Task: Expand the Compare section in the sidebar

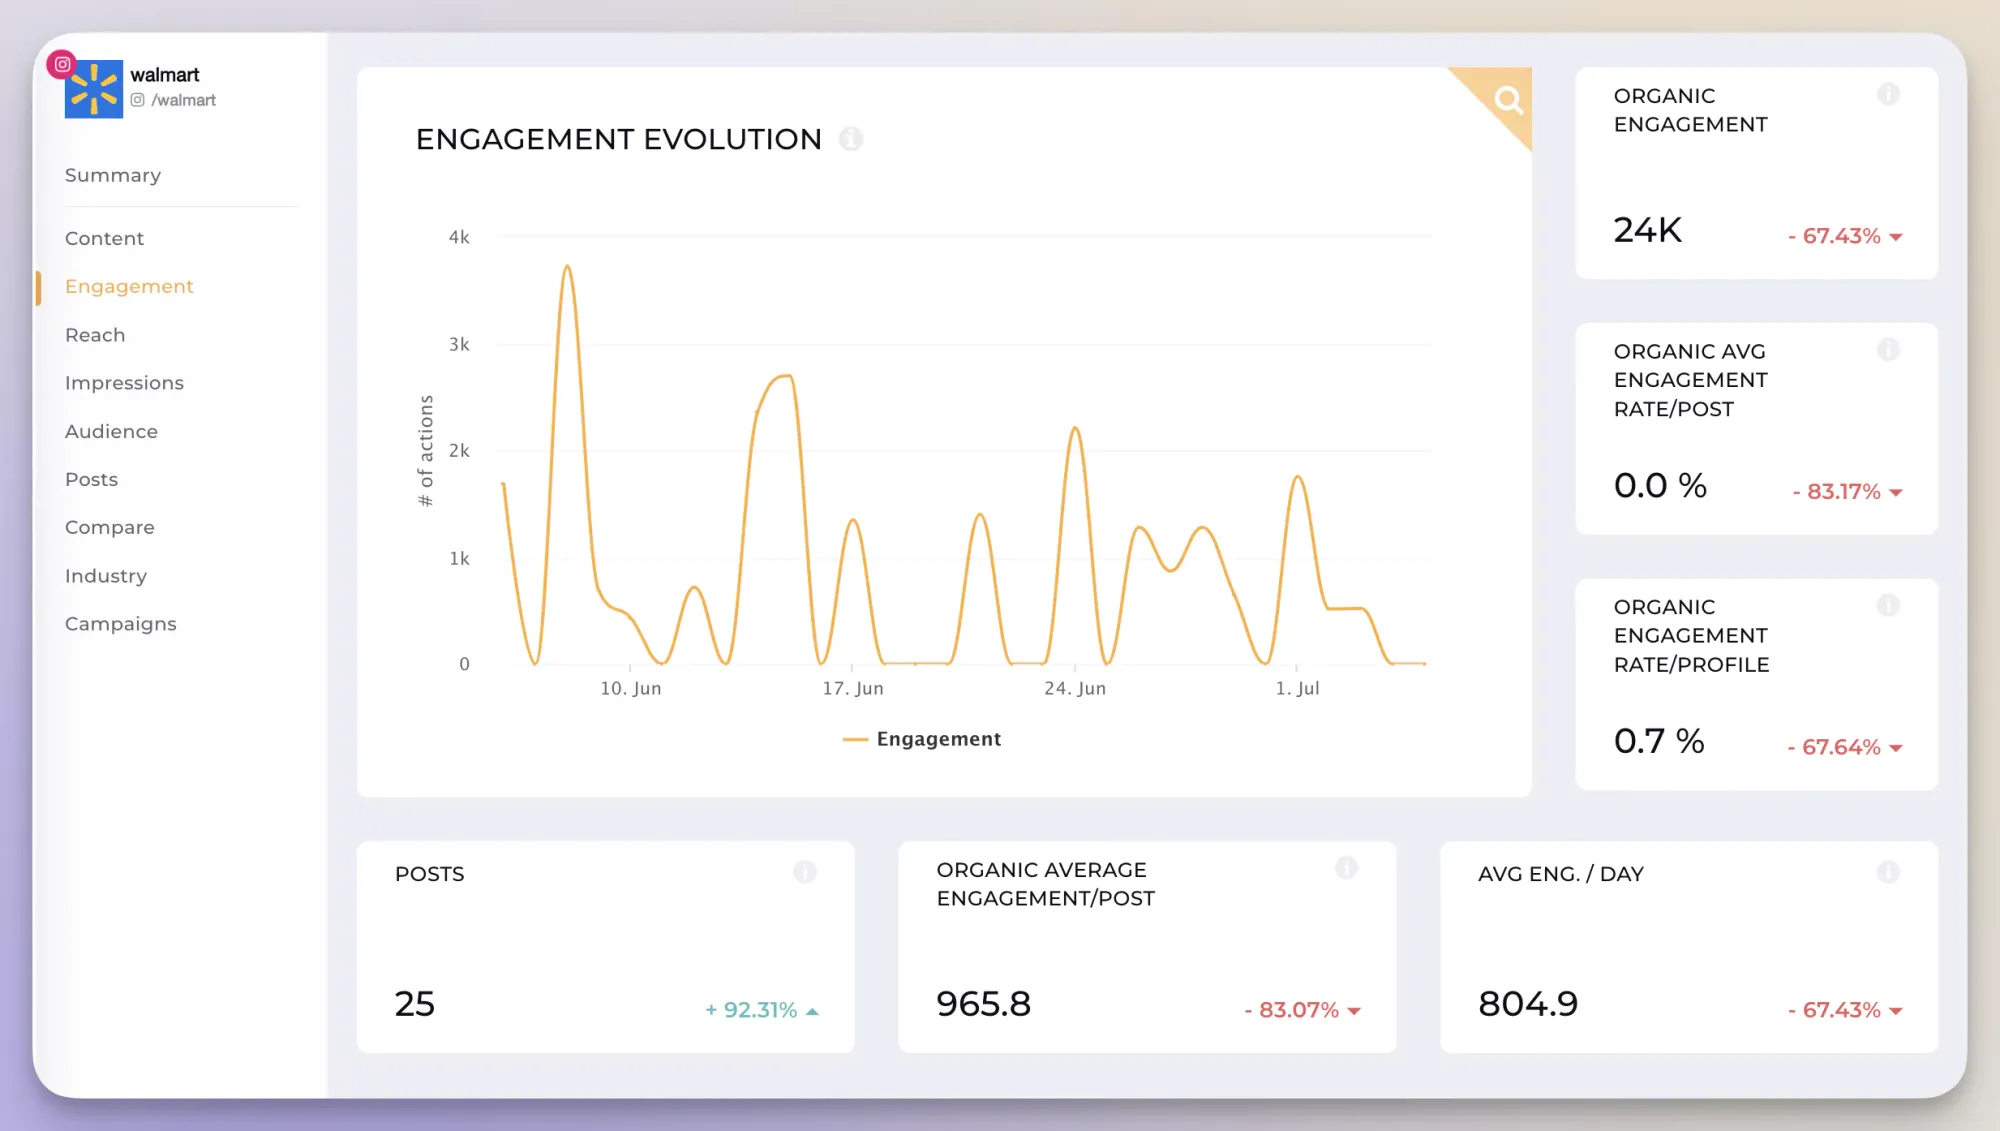Action: (x=110, y=526)
